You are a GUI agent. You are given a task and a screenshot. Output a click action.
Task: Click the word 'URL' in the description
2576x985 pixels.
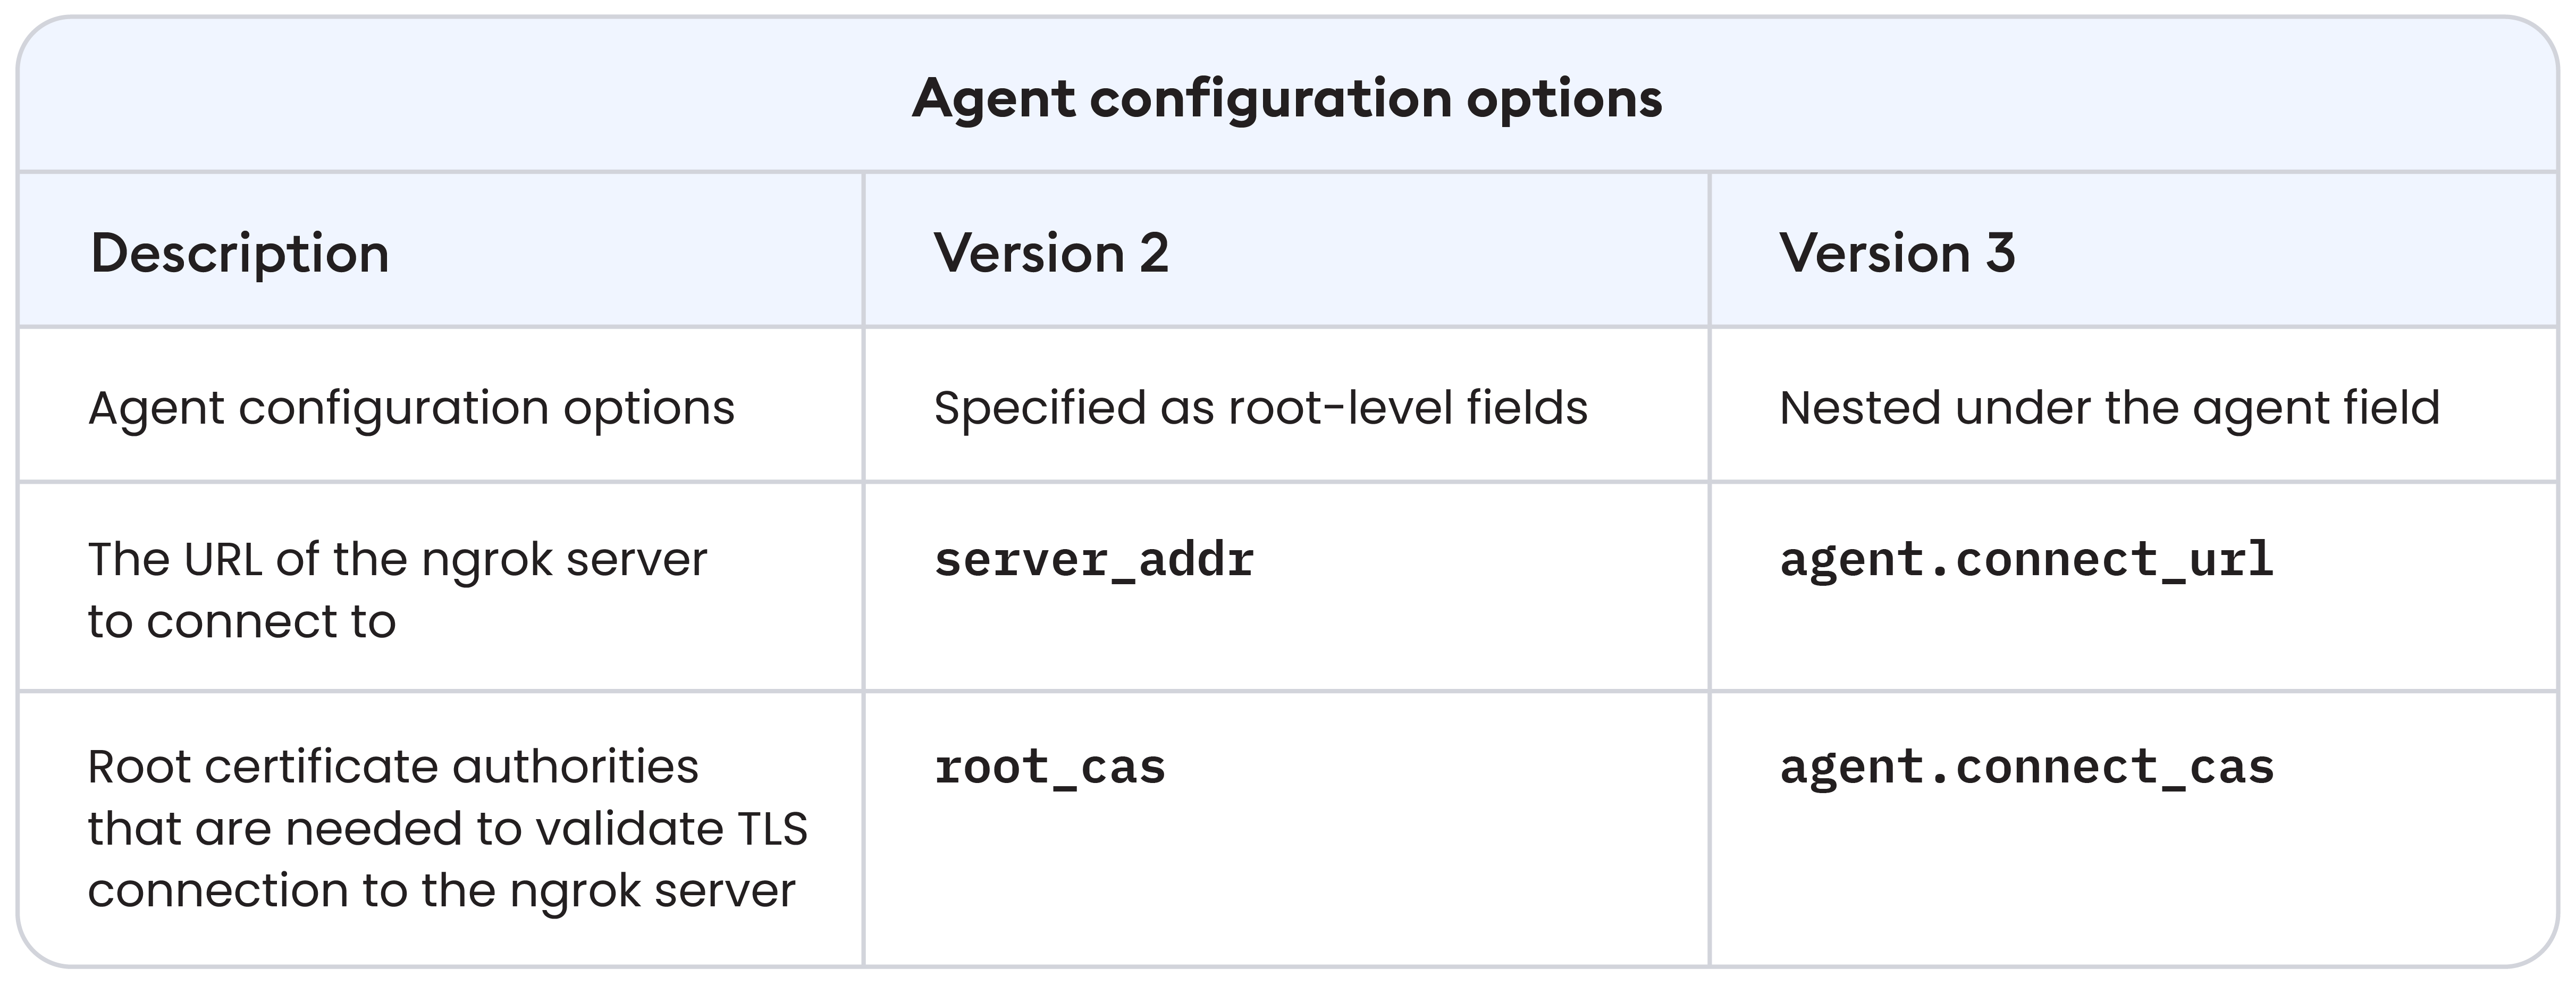point(225,560)
